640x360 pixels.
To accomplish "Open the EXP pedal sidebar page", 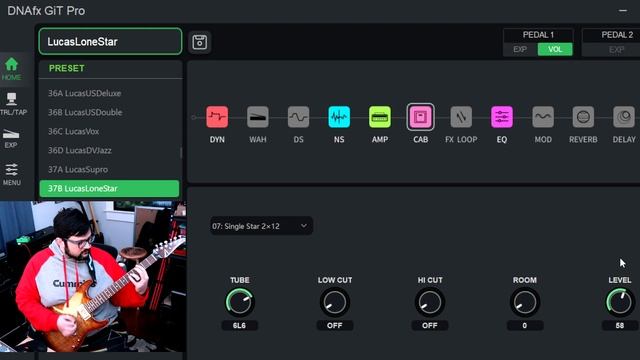I will (x=11, y=138).
